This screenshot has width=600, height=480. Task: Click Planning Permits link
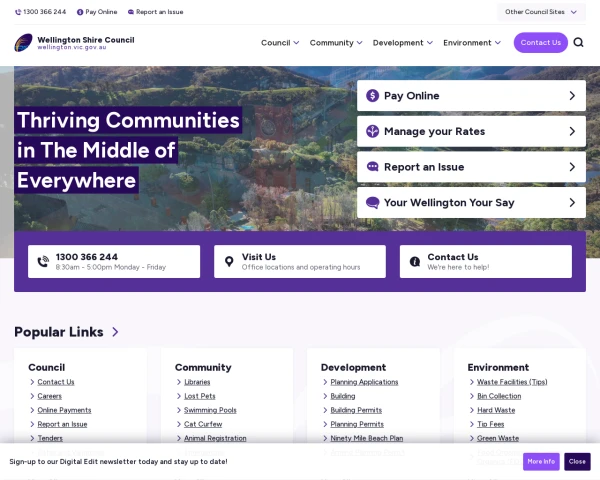(x=357, y=424)
